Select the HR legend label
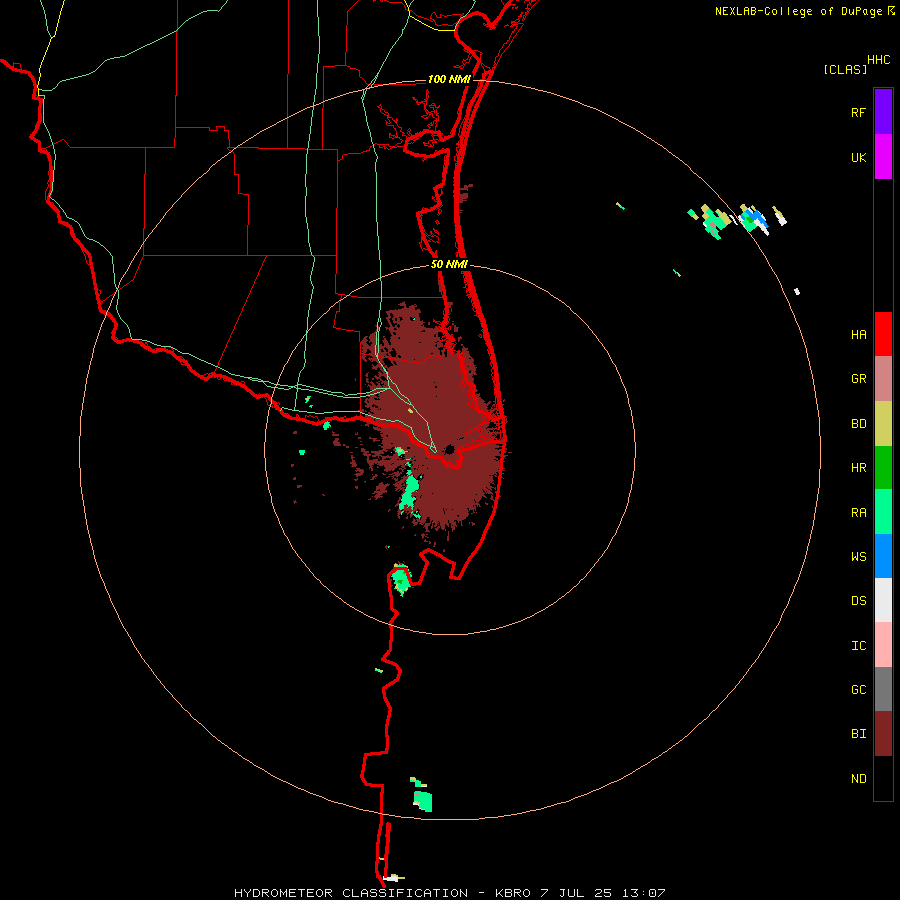This screenshot has width=900, height=900. (x=858, y=468)
